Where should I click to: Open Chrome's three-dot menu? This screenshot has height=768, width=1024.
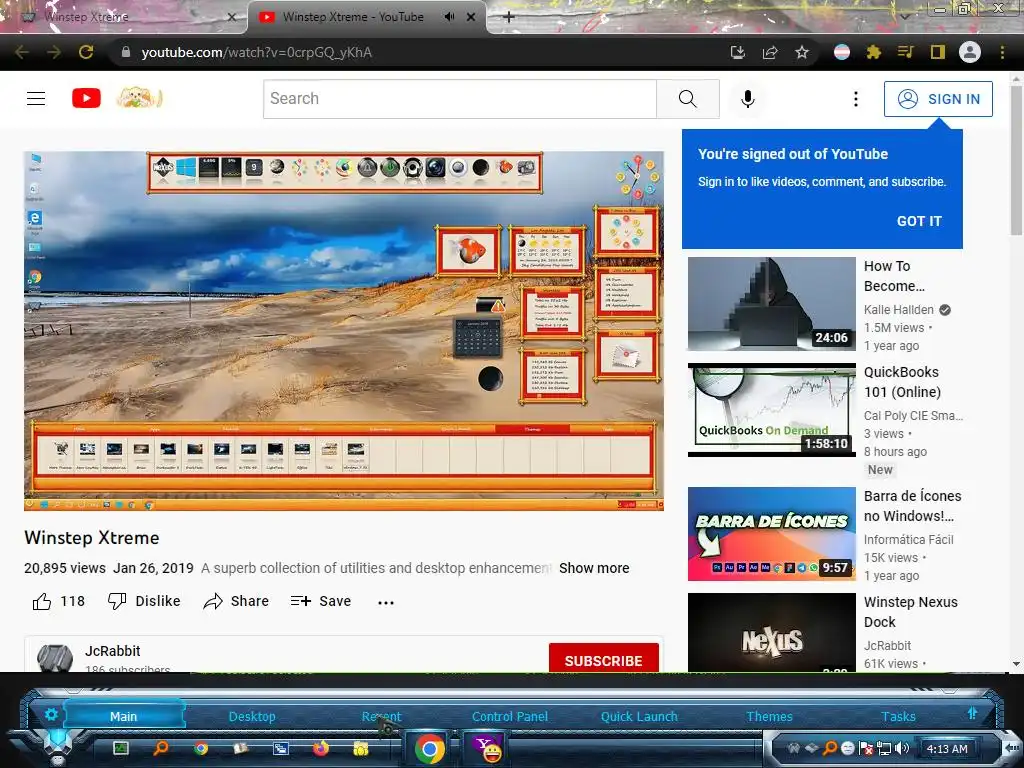pyautogui.click(x=1002, y=52)
